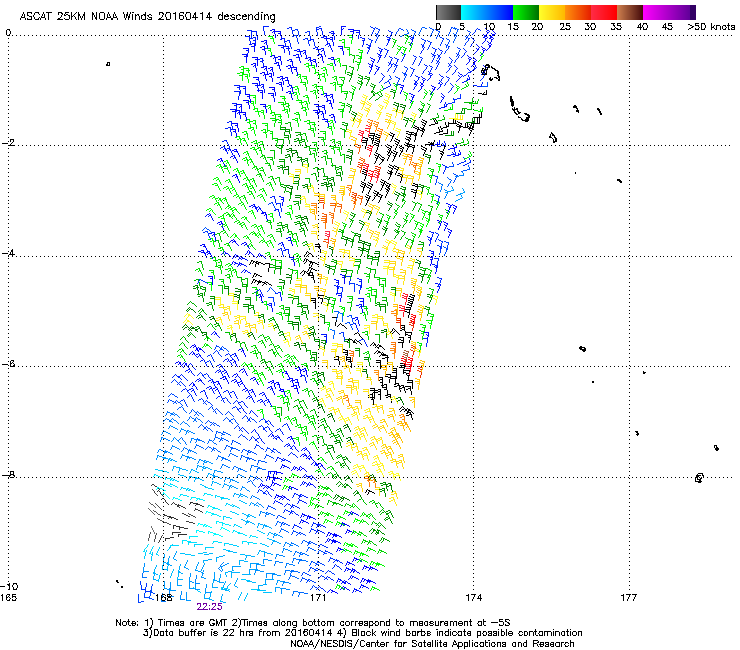Screen dimensions: 740x650
Task: Click the cyan-blue 5-15 knots legend segment
Action: point(487,12)
